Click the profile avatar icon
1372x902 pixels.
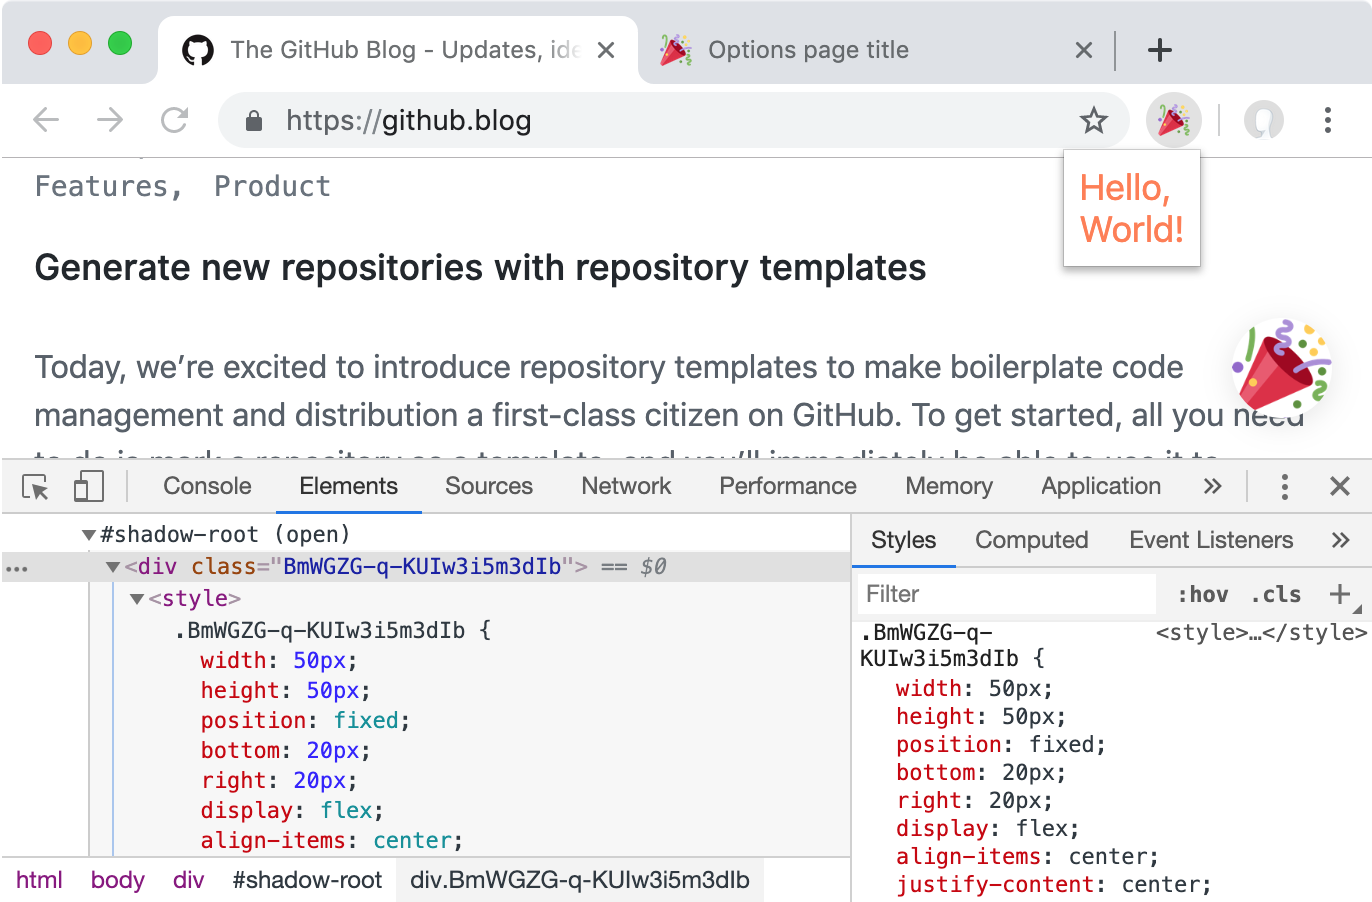point(1263,121)
